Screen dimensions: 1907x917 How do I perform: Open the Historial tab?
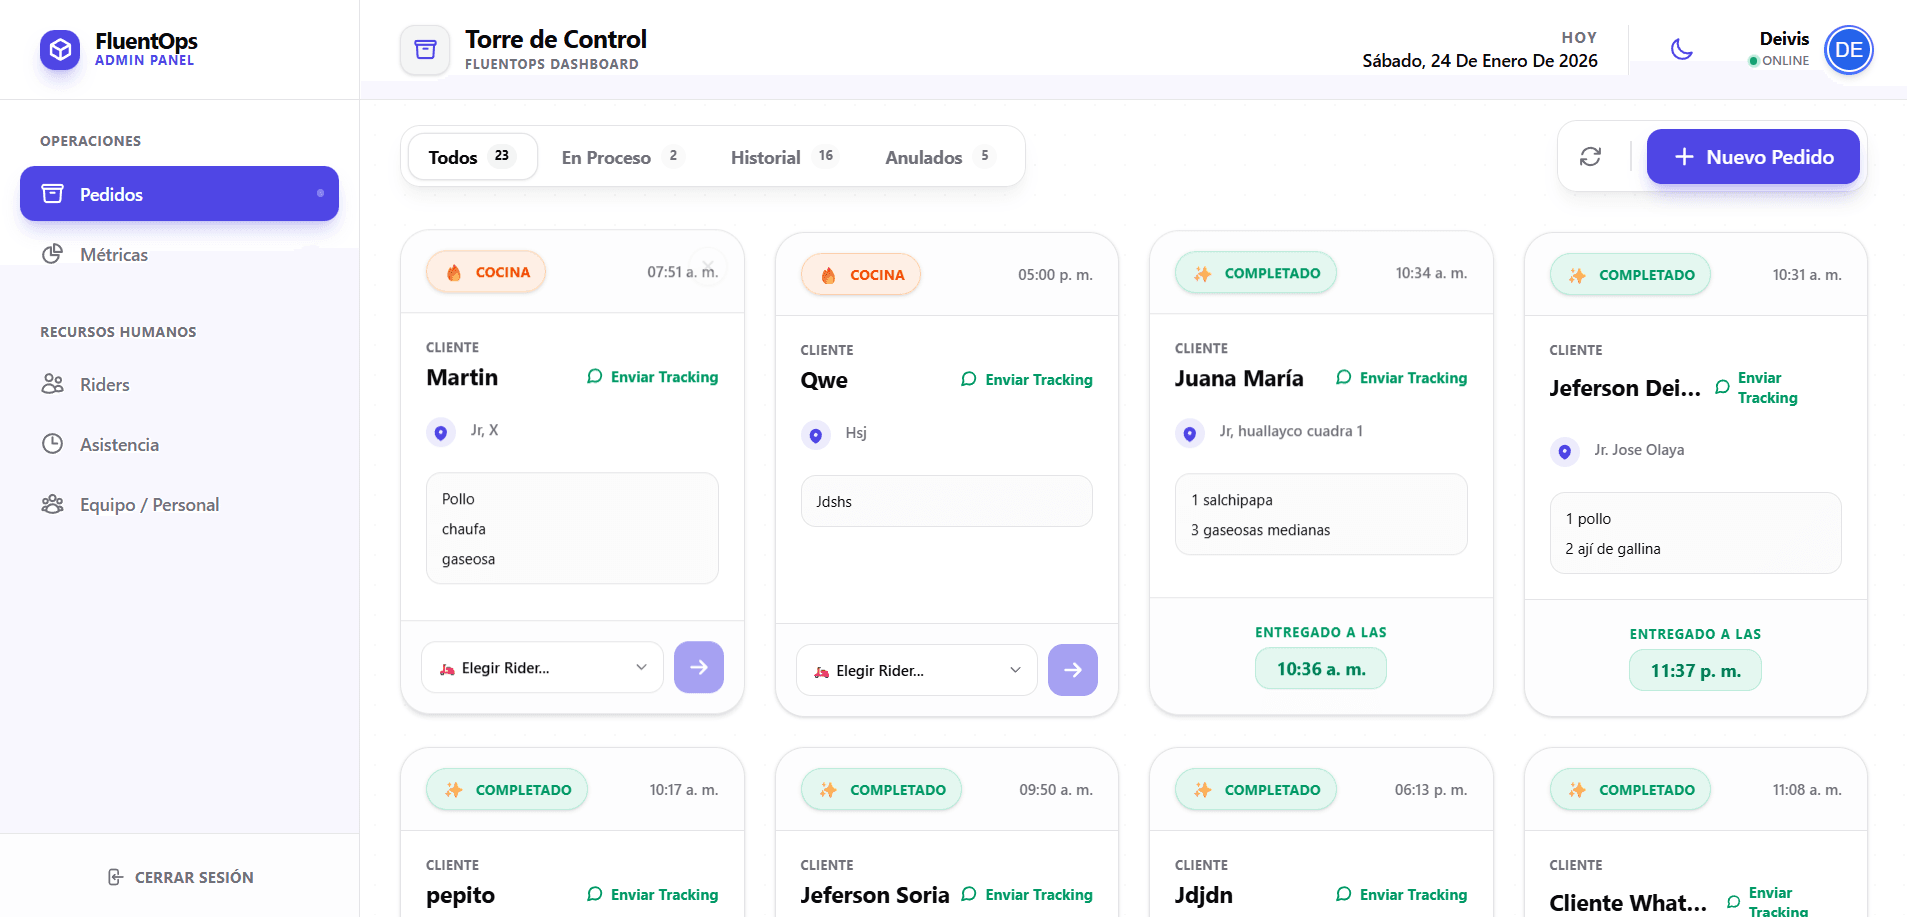coord(781,157)
